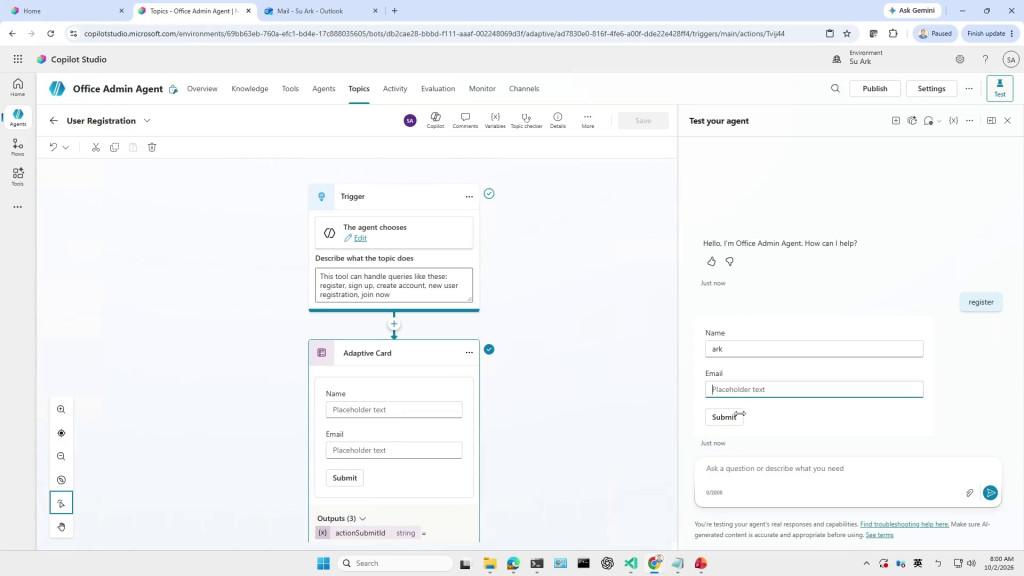Image resolution: width=1024 pixels, height=576 pixels.
Task: Give thumbs down to agent greeting
Action: click(x=729, y=262)
